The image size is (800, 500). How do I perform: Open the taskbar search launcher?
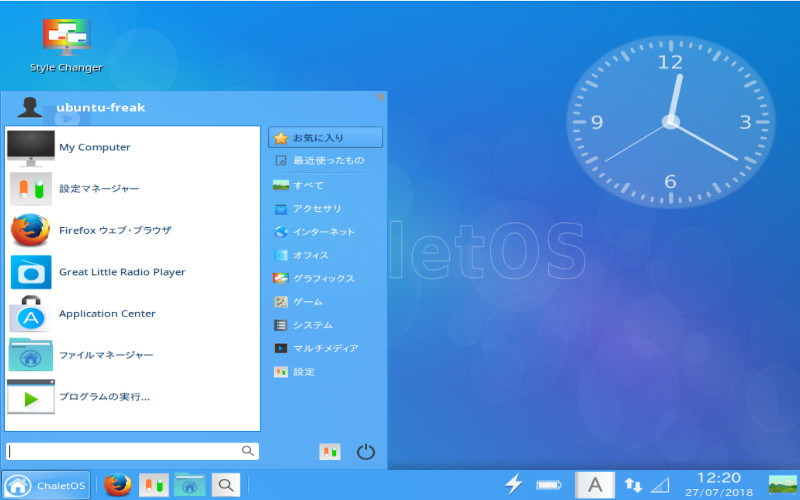pos(226,485)
